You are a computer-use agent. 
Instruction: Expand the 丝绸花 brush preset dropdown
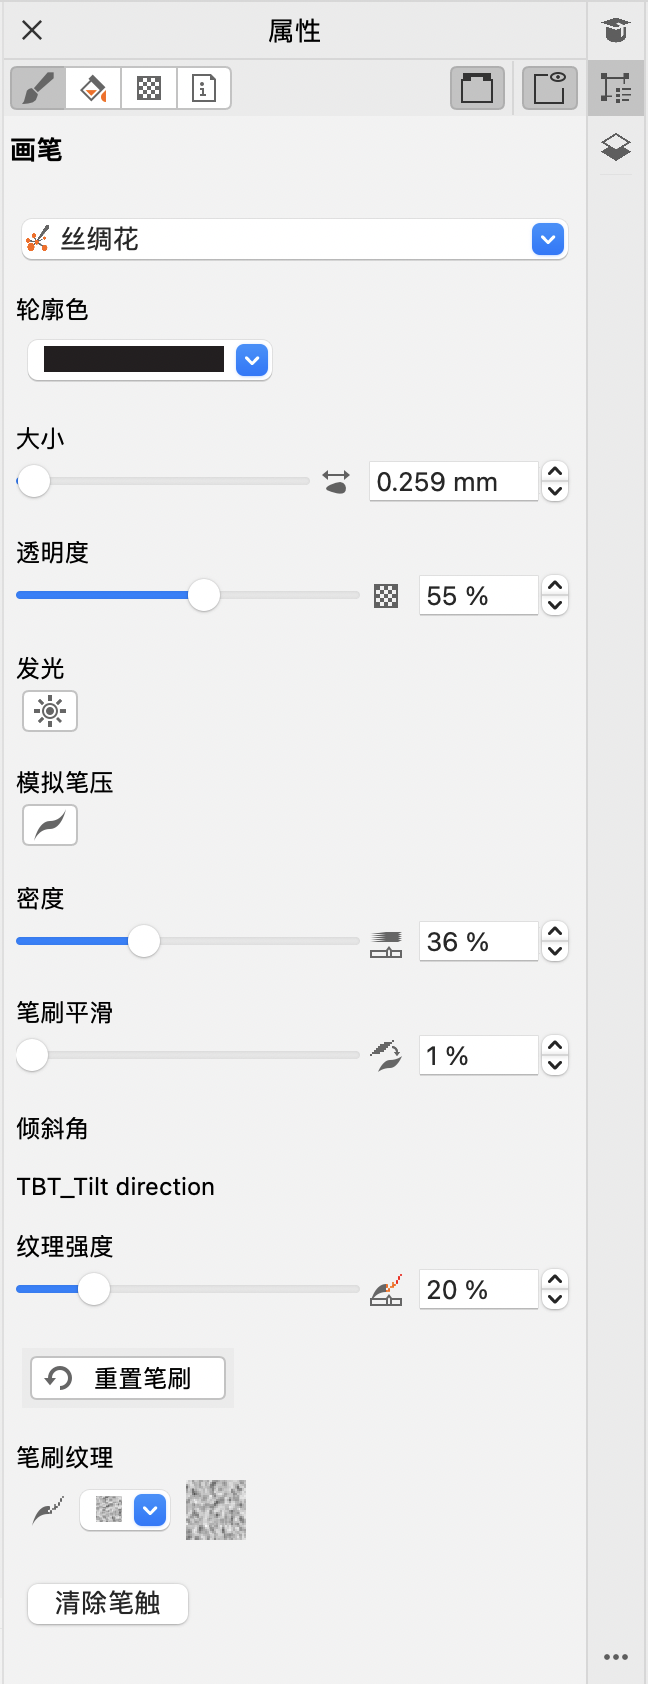tap(548, 240)
